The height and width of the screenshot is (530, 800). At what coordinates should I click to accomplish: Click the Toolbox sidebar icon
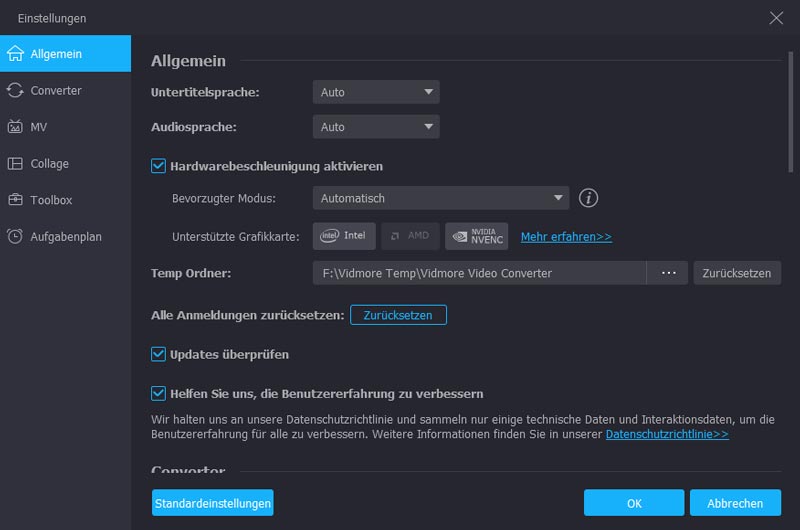click(15, 200)
